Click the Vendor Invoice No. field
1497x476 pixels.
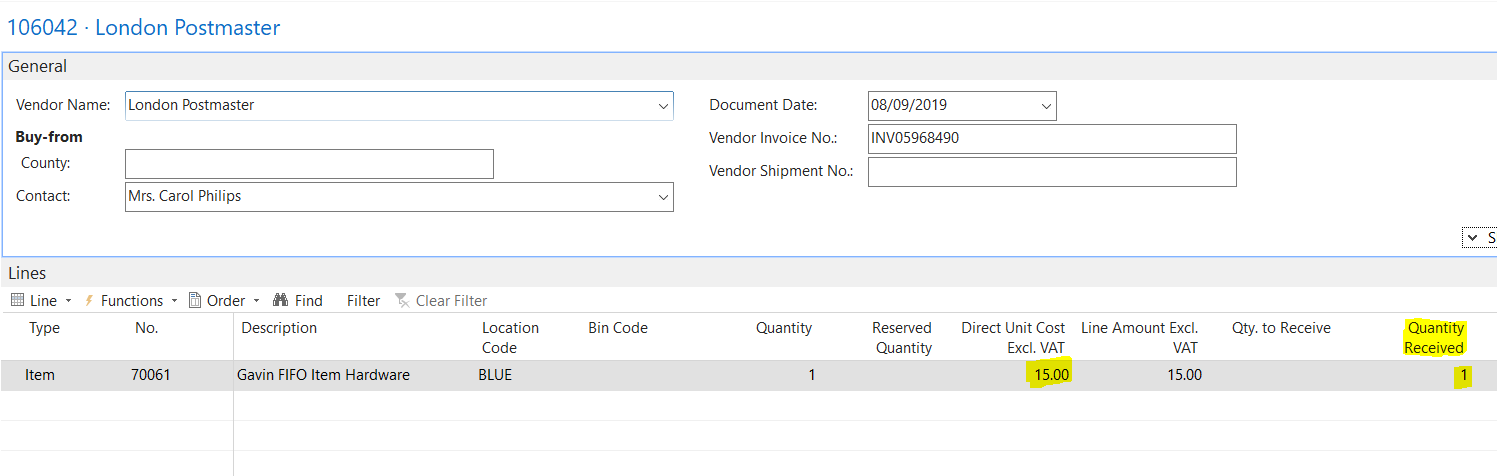tap(1051, 139)
